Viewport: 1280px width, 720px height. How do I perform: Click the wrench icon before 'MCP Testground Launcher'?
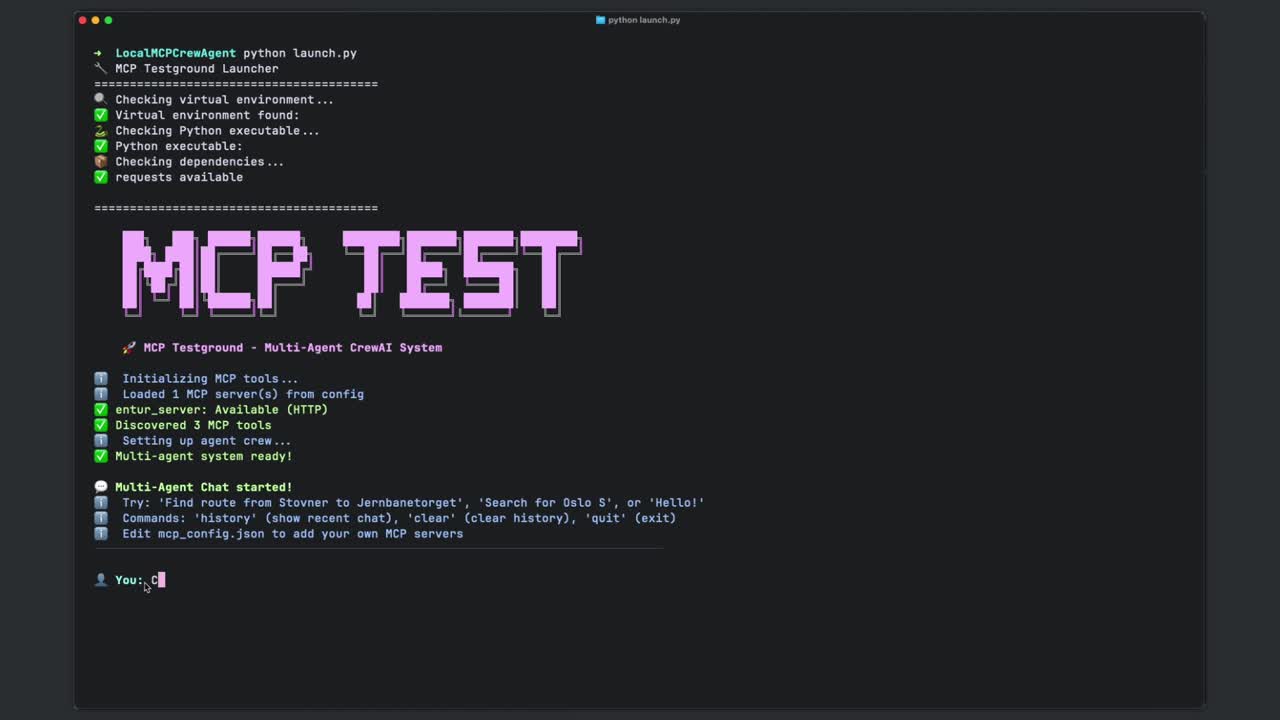coord(100,69)
